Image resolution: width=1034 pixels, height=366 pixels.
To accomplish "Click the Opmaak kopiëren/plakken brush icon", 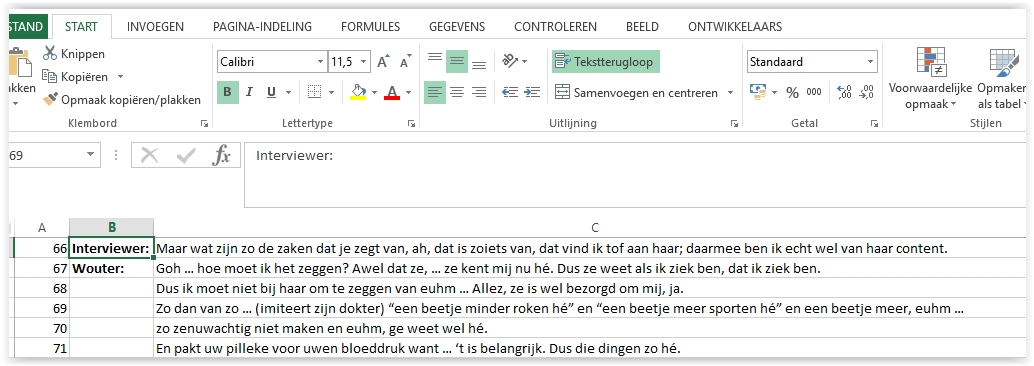I will pos(49,100).
